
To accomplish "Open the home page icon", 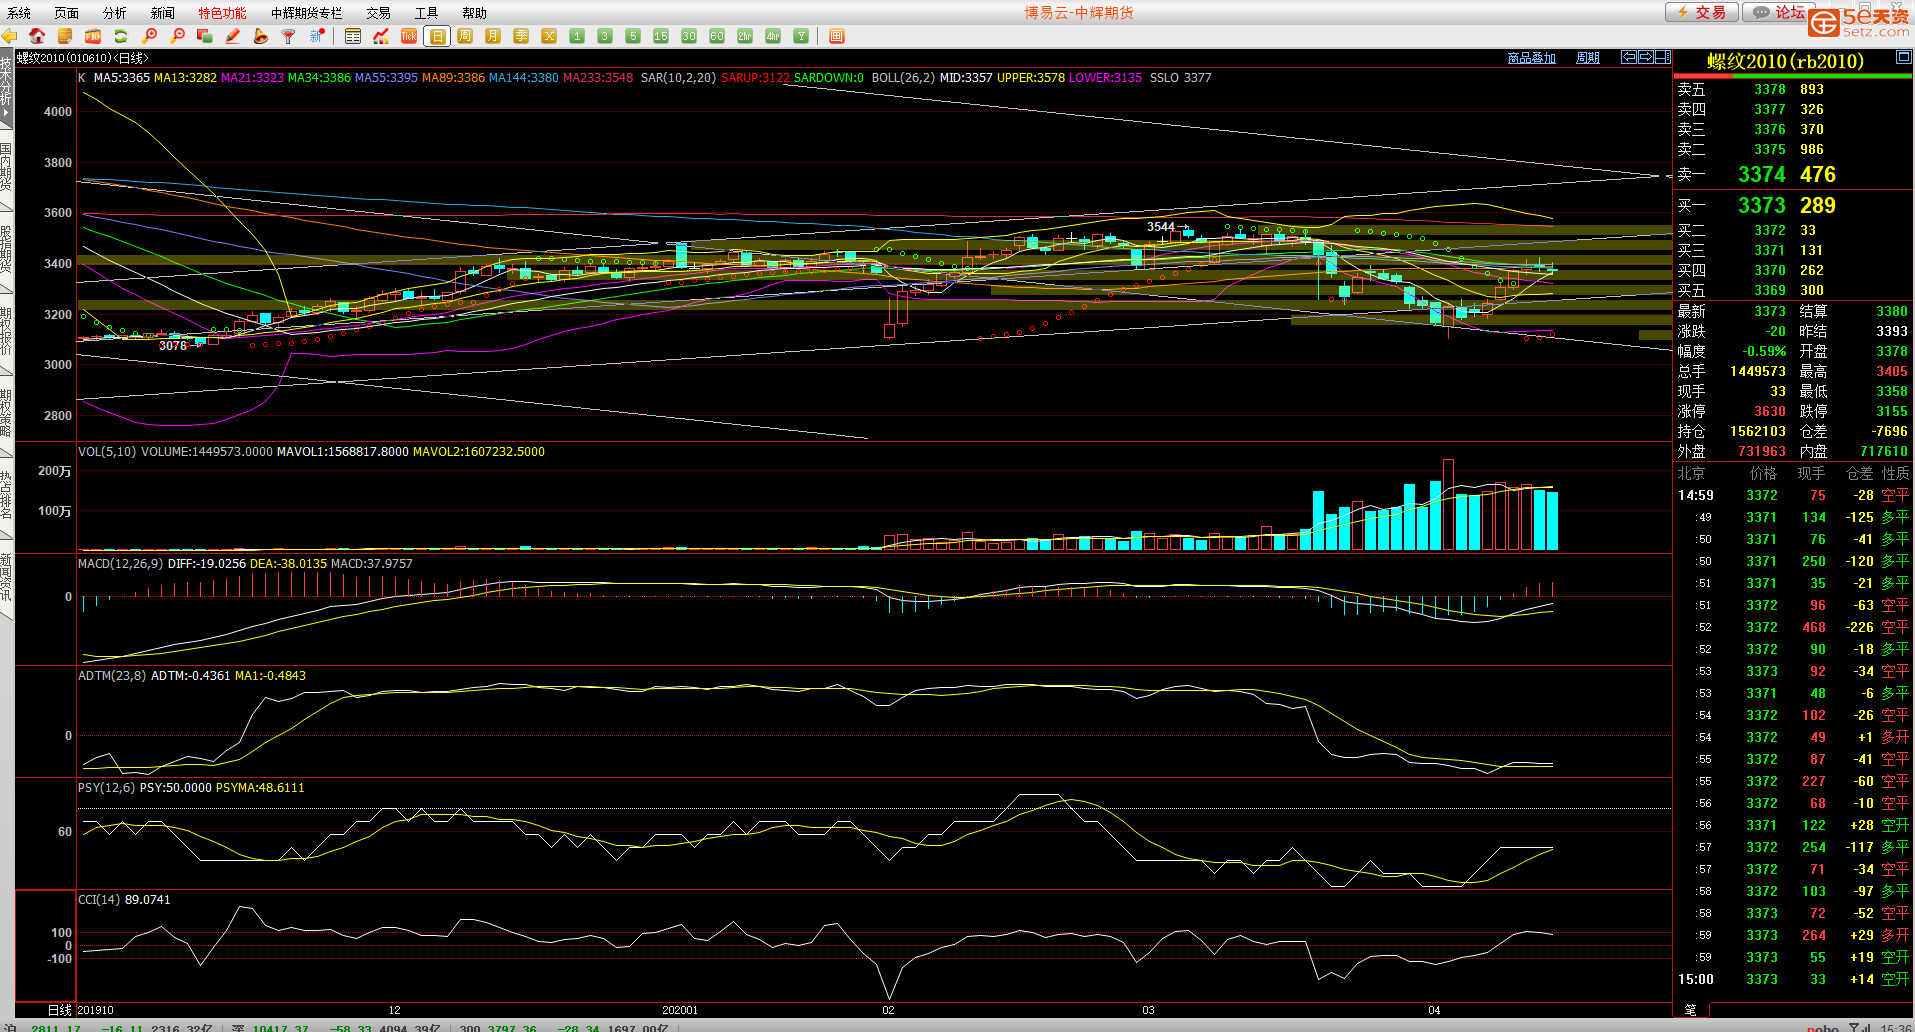I will coord(37,36).
